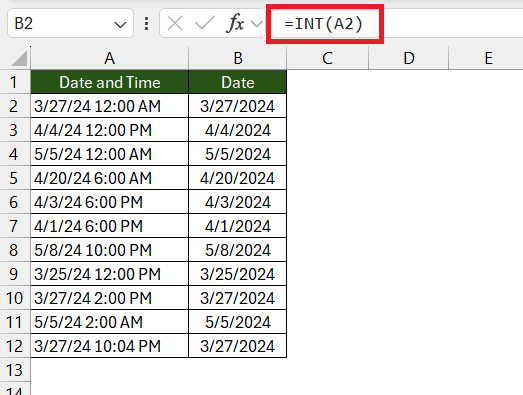
Task: Click the Select All corner triangle
Action: (x=19, y=58)
